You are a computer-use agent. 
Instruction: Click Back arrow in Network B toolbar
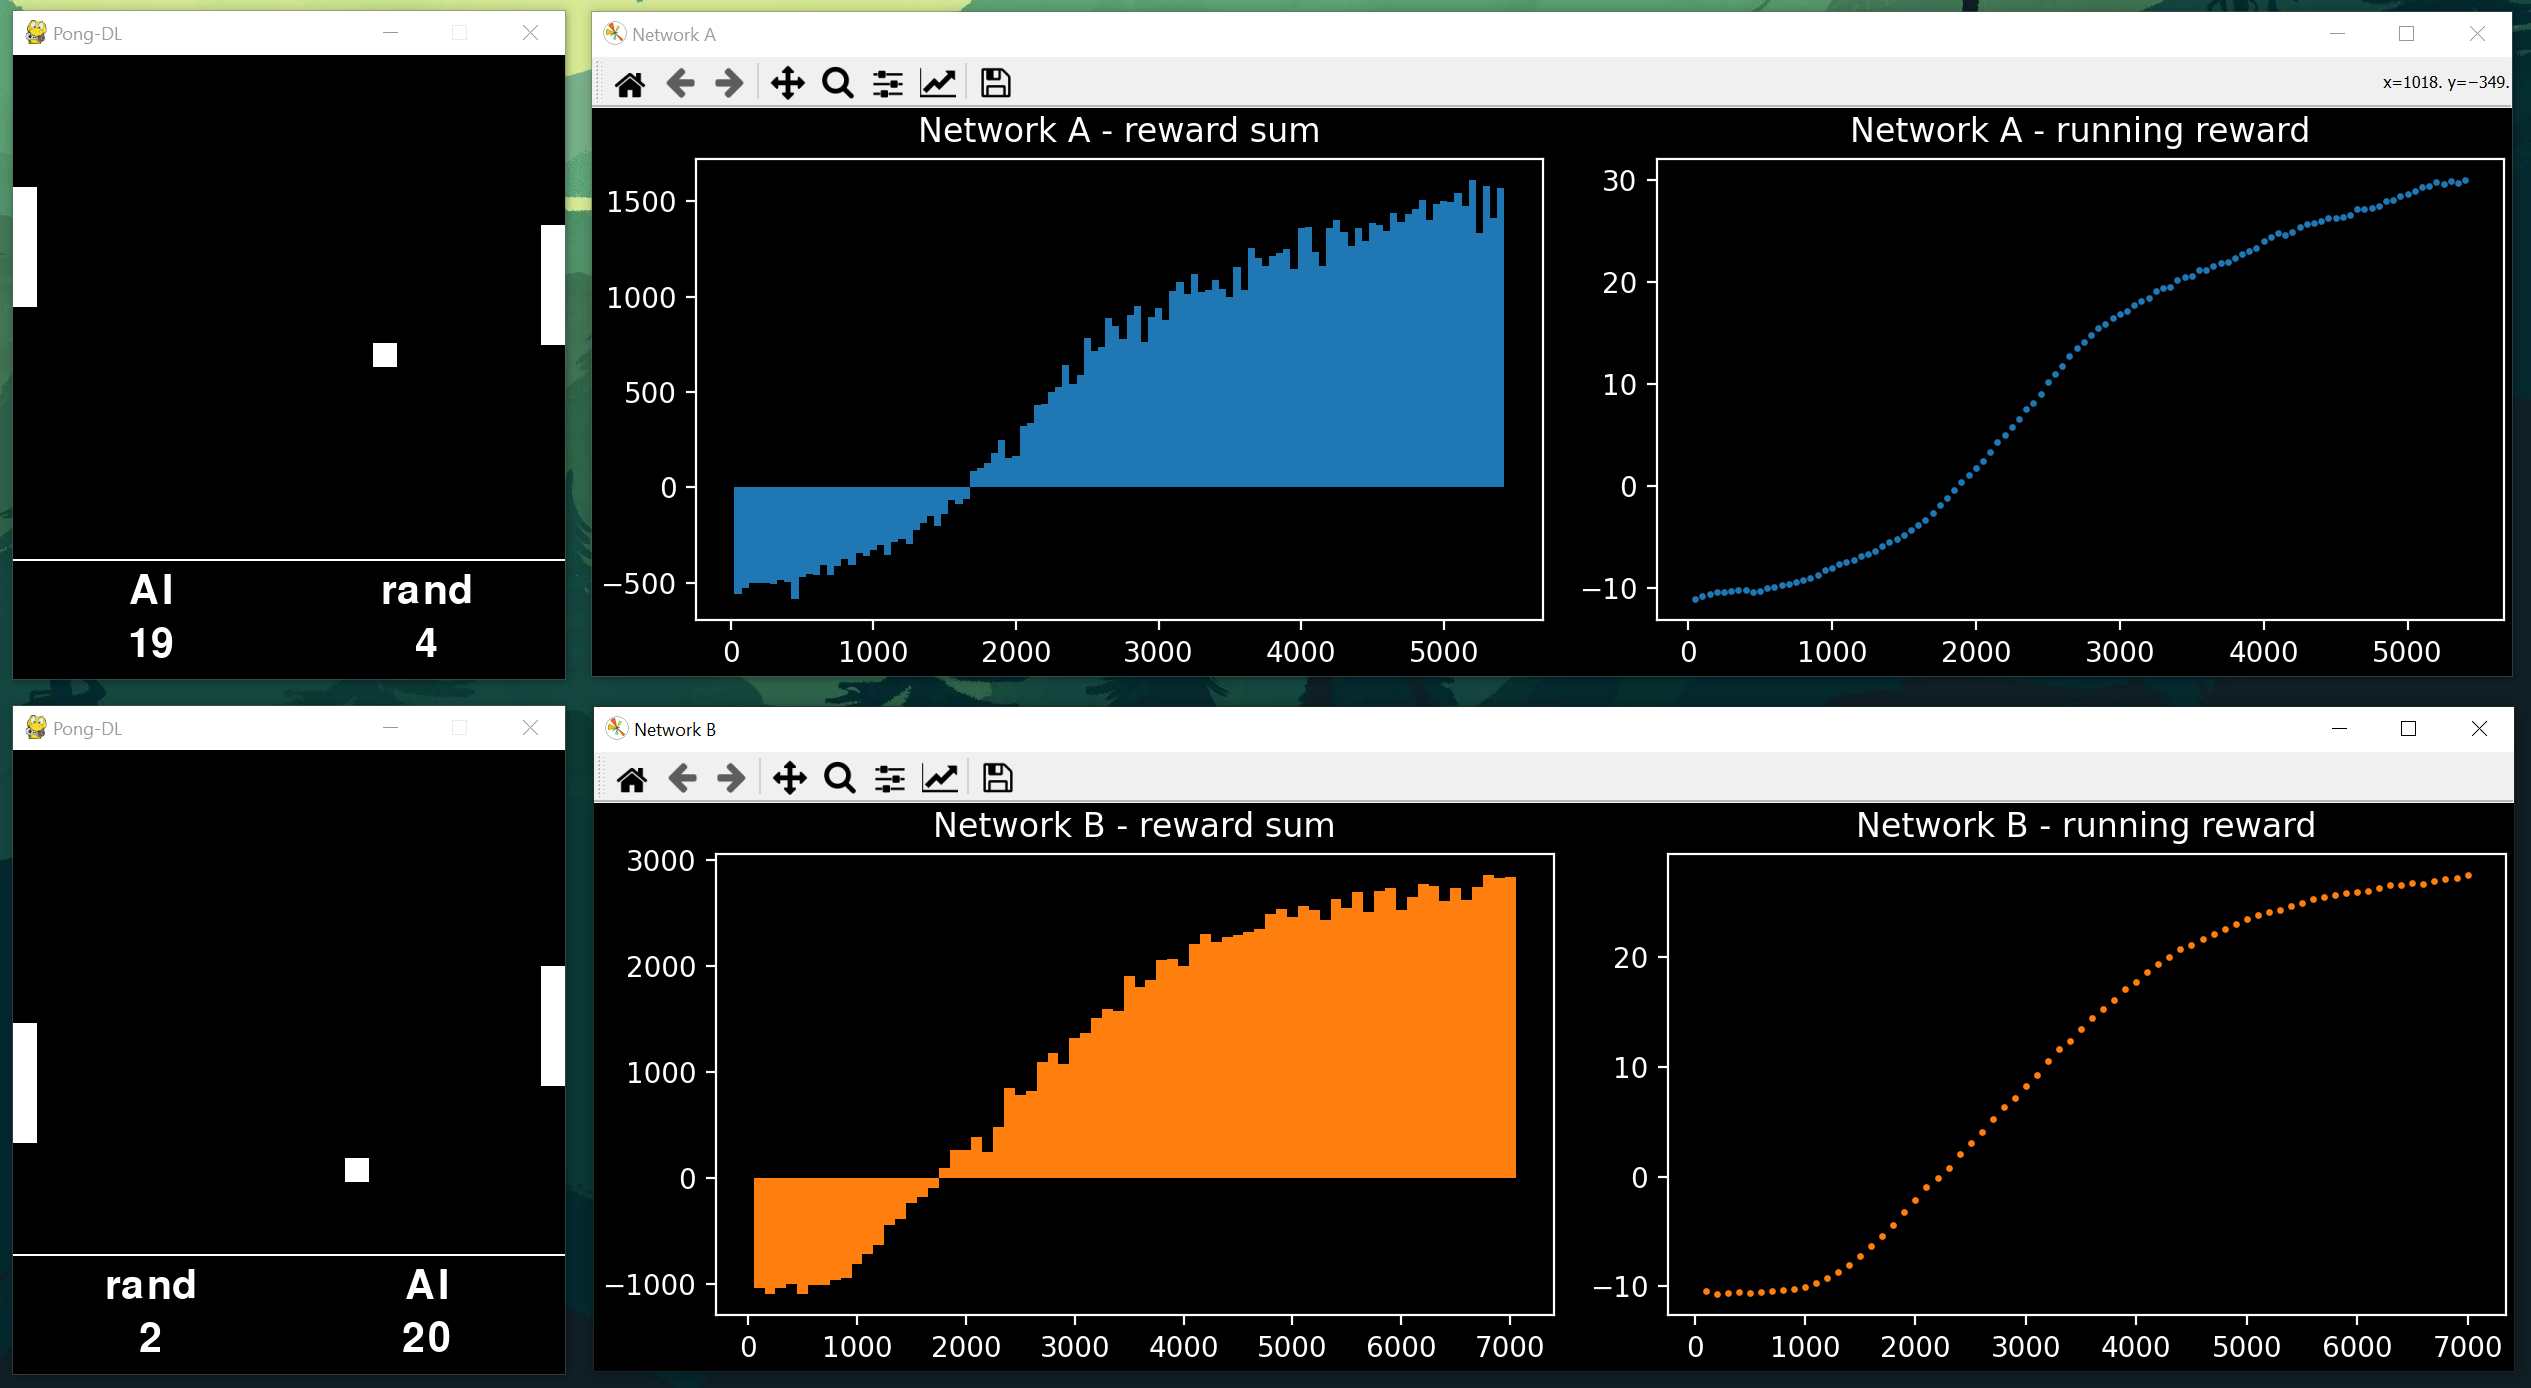point(682,778)
